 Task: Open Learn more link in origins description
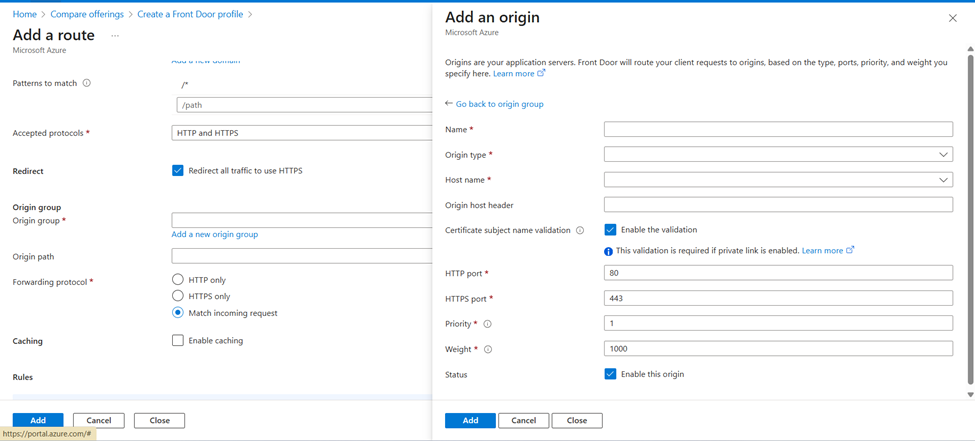click(514, 73)
